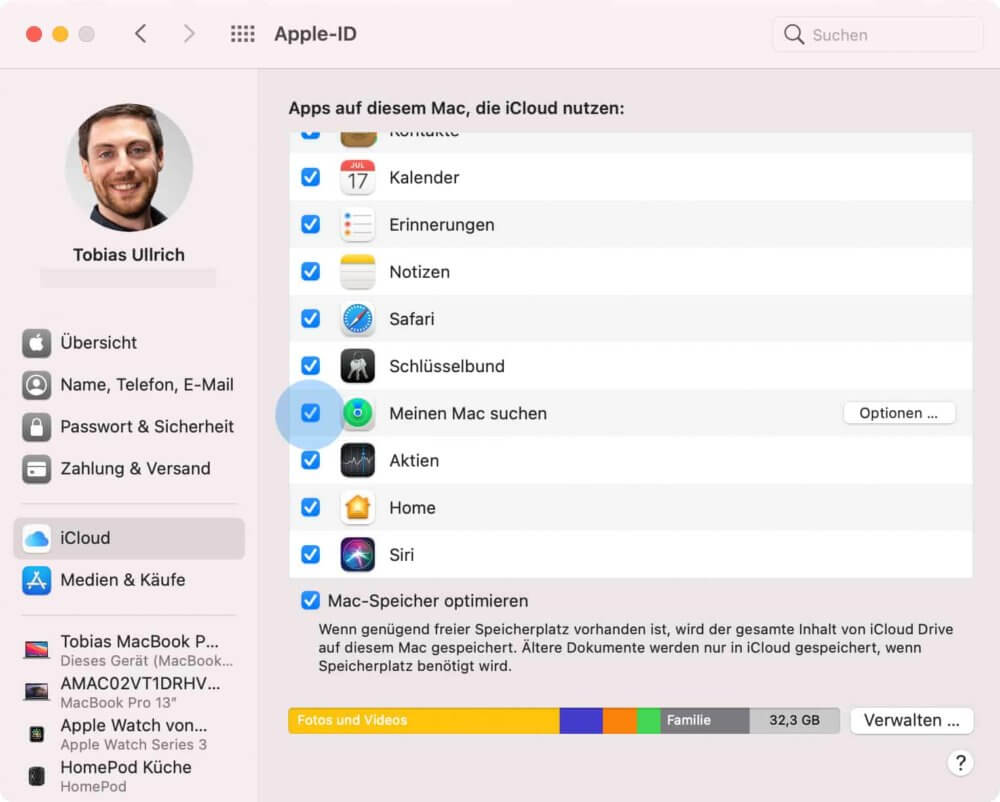Click the Safari compass icon

[x=357, y=319]
